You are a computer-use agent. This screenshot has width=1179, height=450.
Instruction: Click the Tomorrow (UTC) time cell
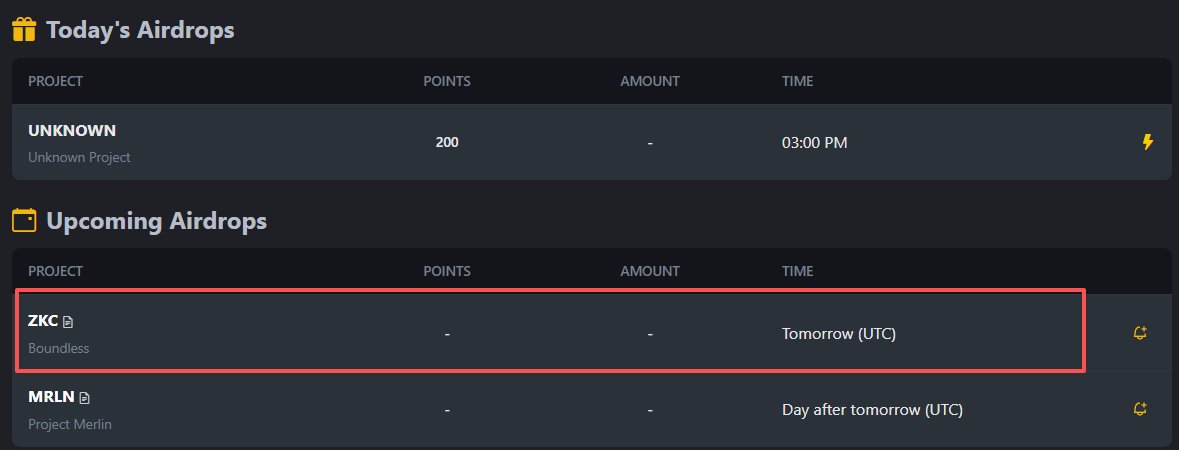(839, 333)
